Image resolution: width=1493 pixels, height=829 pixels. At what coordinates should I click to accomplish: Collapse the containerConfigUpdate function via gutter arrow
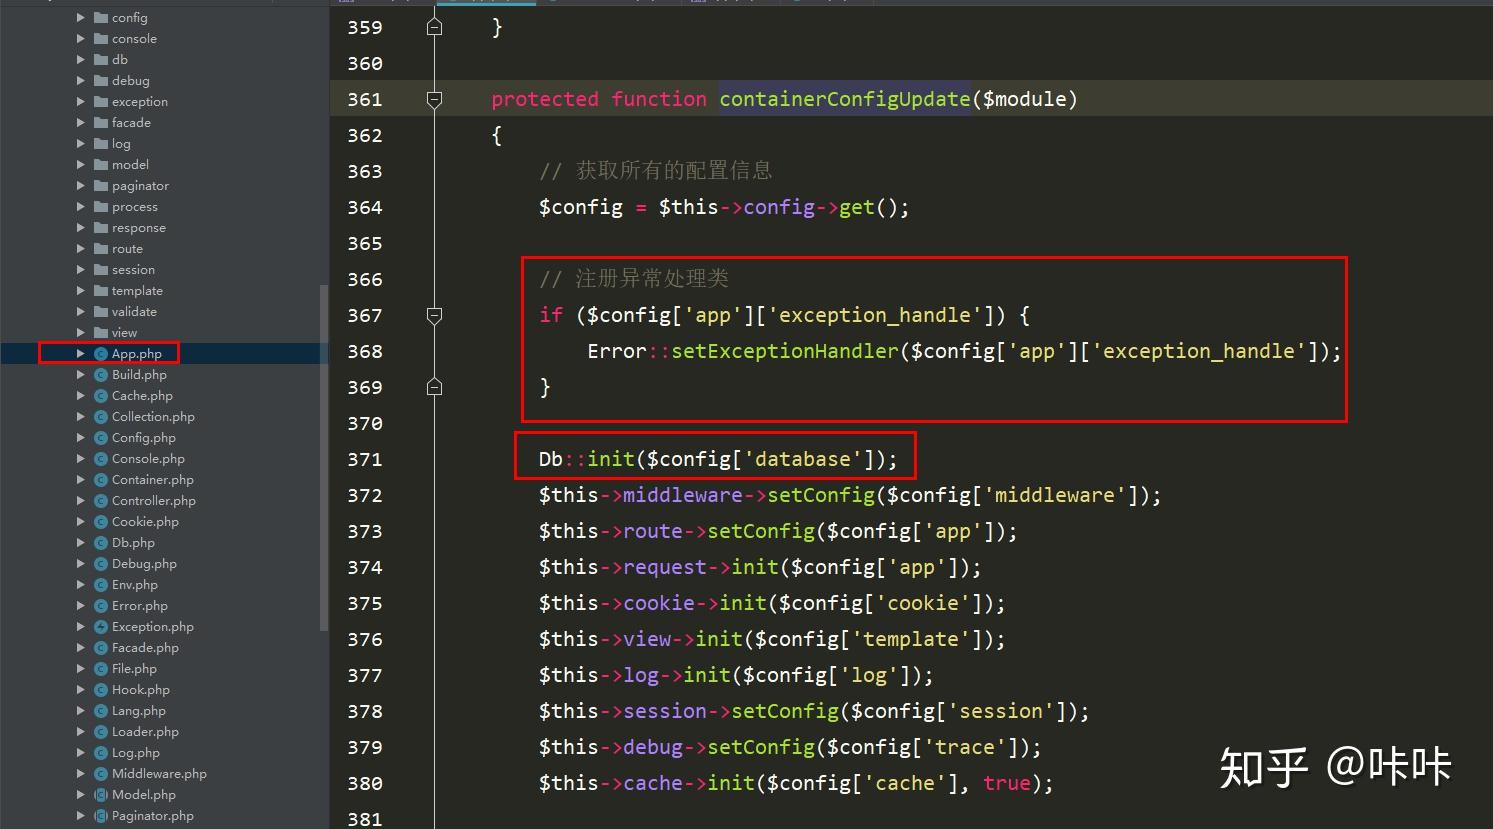coord(434,99)
